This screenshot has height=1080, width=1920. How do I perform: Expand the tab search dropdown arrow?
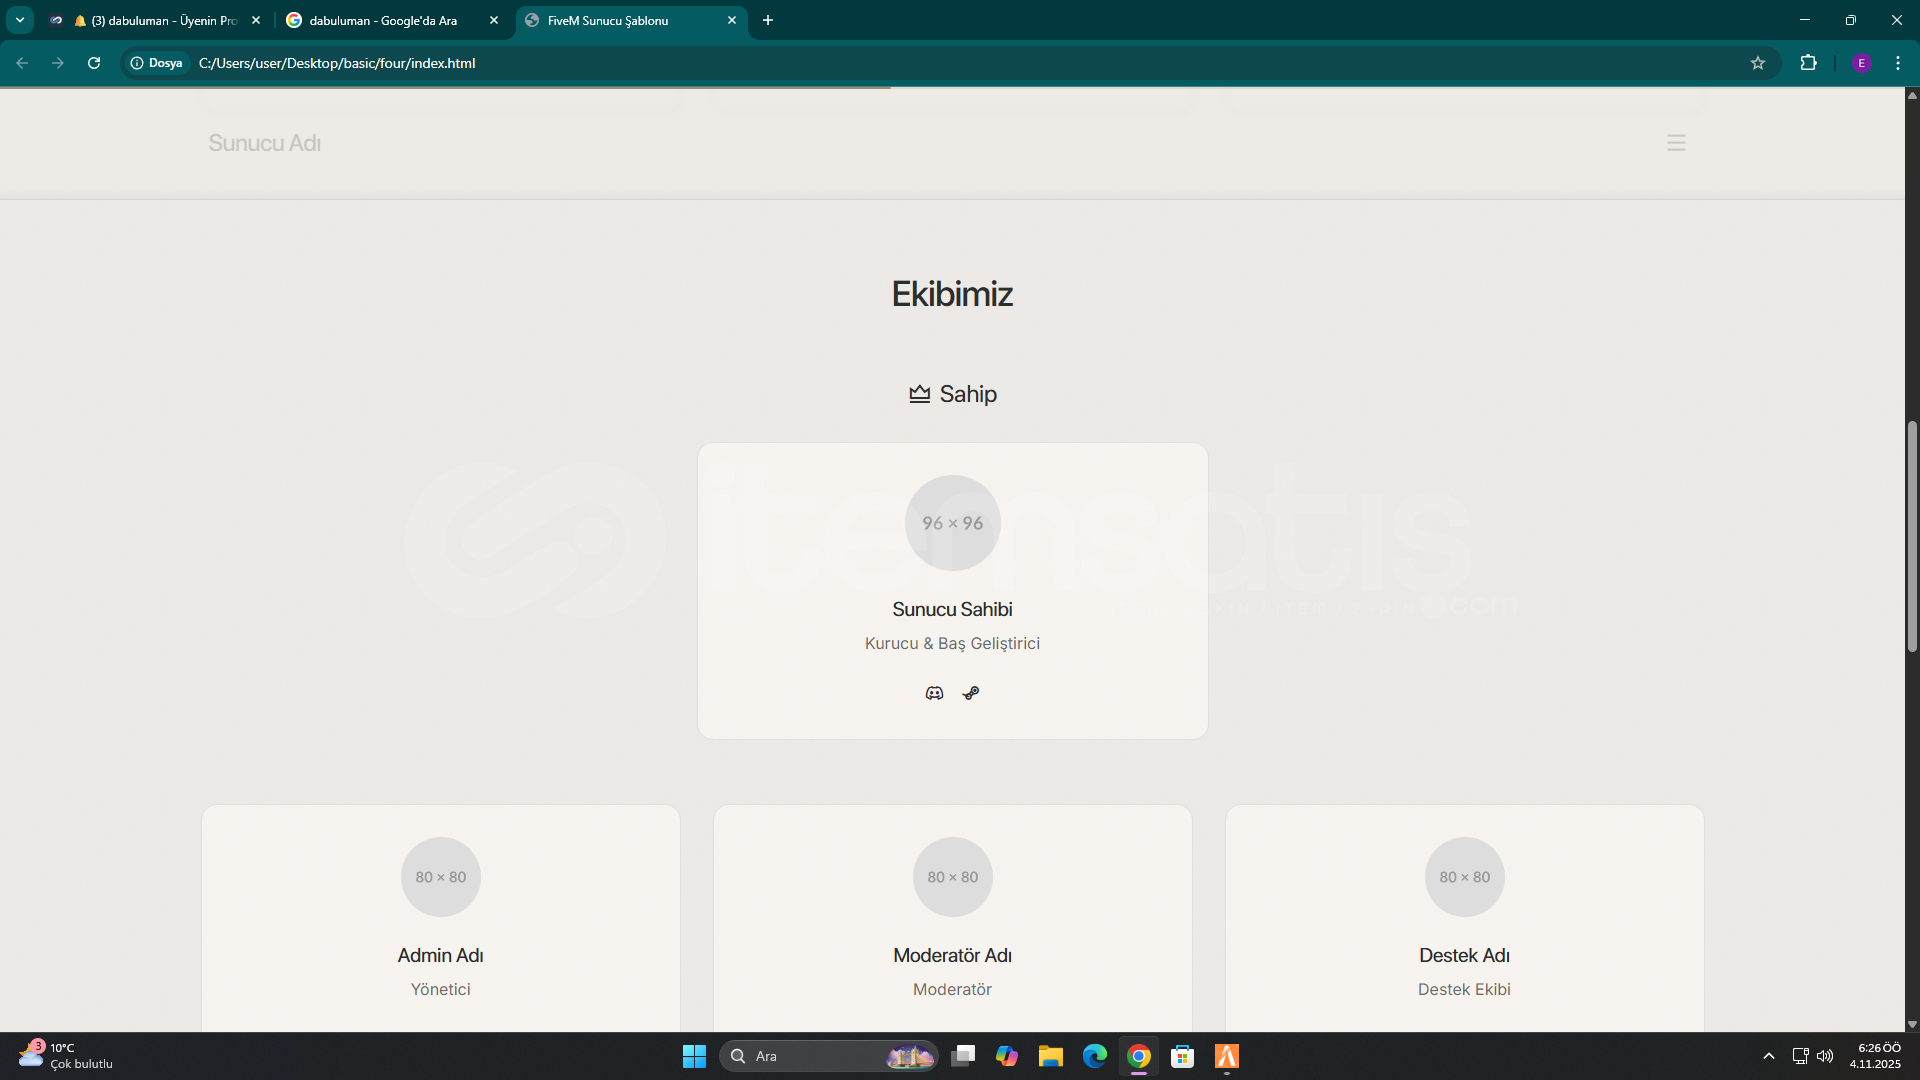pos(19,20)
